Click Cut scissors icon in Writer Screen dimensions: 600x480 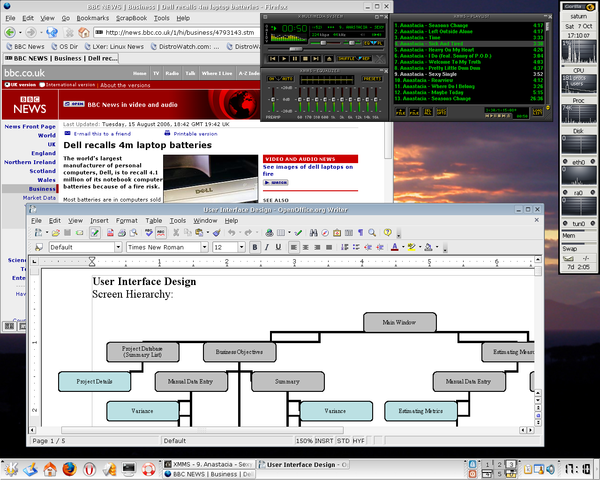coord(176,232)
